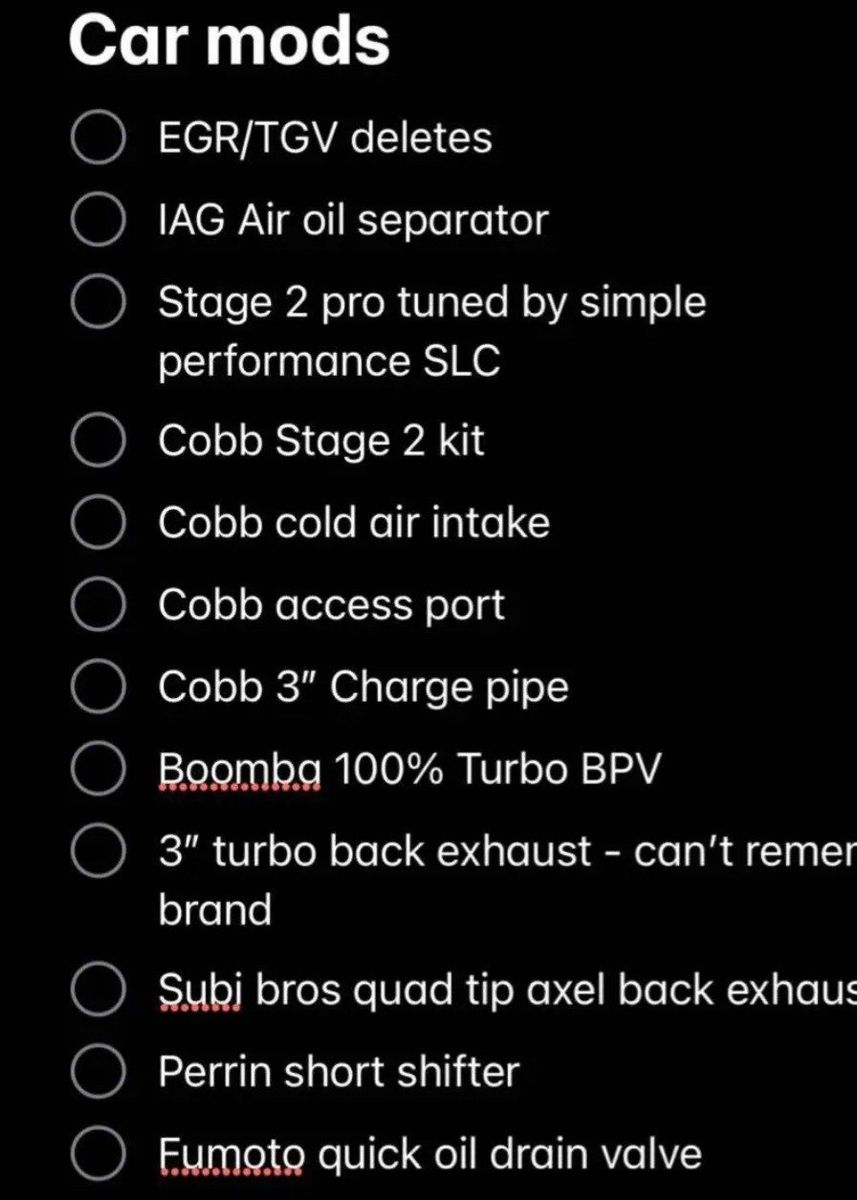Tick the Subi bros quad tip circle
The height and width of the screenshot is (1200, 857).
click(x=99, y=990)
